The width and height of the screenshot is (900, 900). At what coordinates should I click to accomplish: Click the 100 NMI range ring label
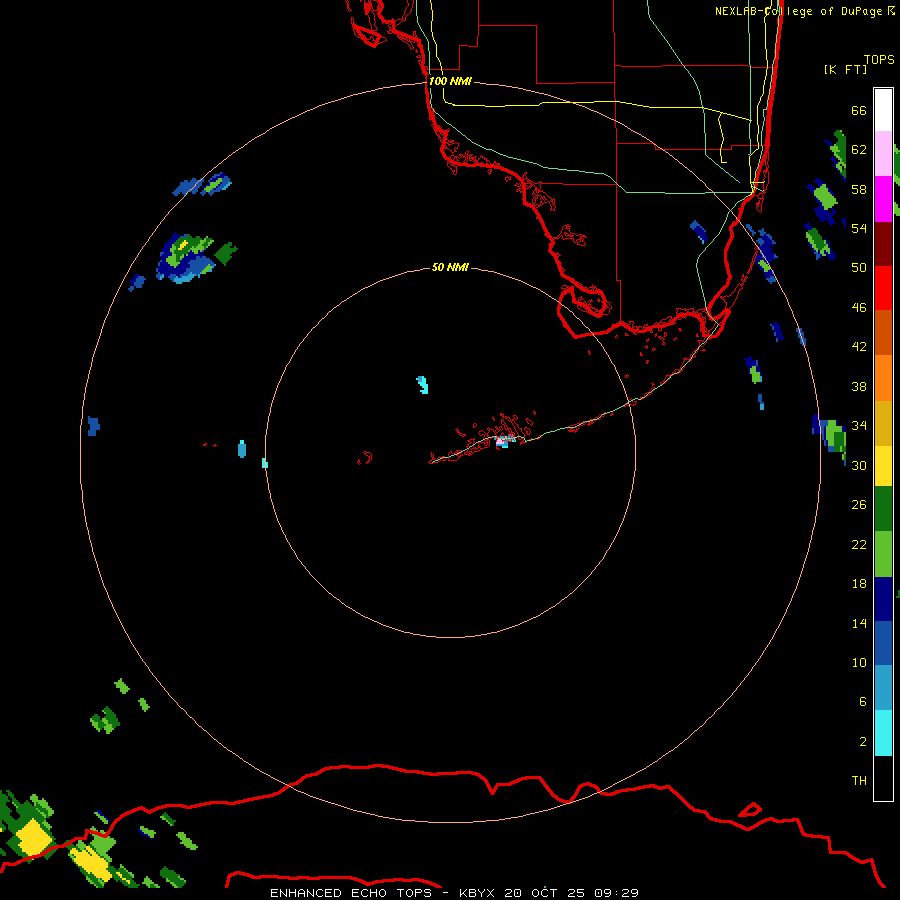[x=450, y=82]
